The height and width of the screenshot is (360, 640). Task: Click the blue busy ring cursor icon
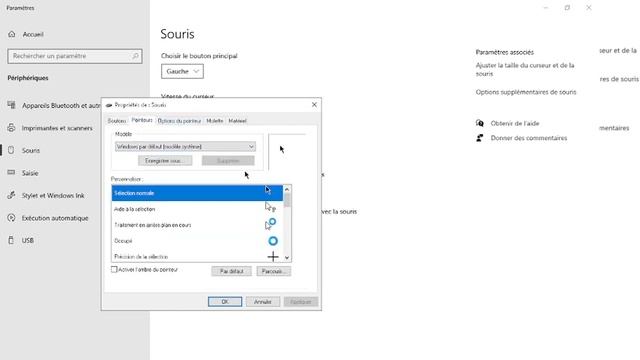pyautogui.click(x=273, y=241)
